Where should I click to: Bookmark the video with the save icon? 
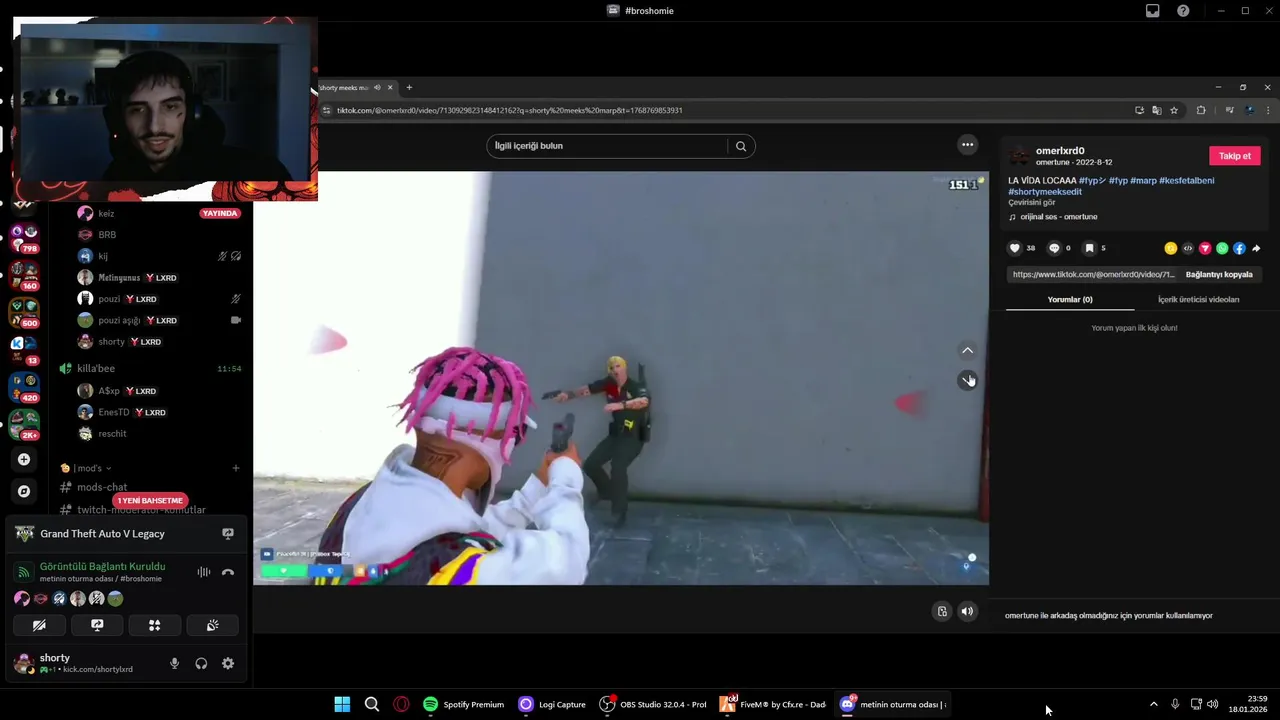pyautogui.click(x=1089, y=248)
